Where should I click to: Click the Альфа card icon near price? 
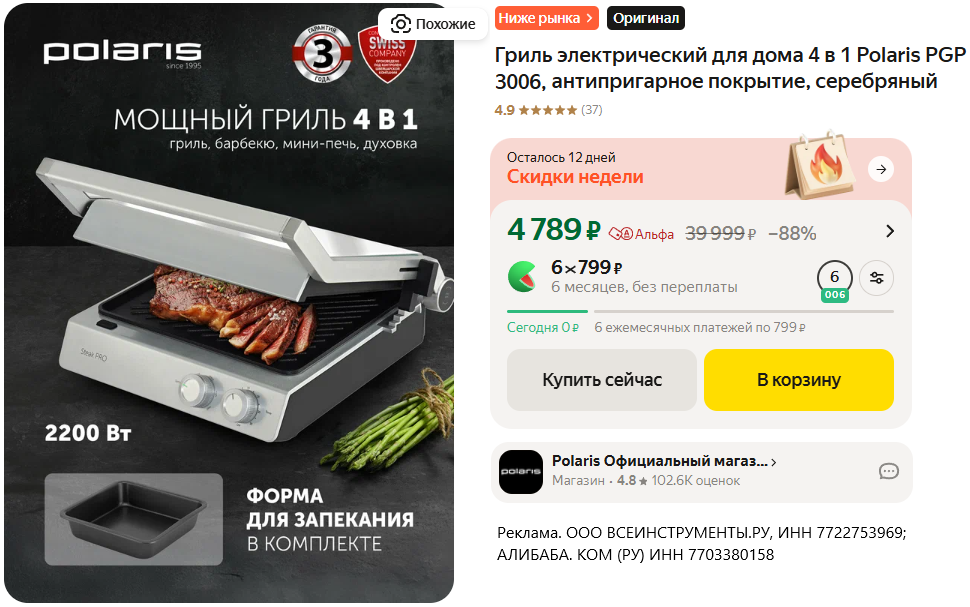coord(620,234)
